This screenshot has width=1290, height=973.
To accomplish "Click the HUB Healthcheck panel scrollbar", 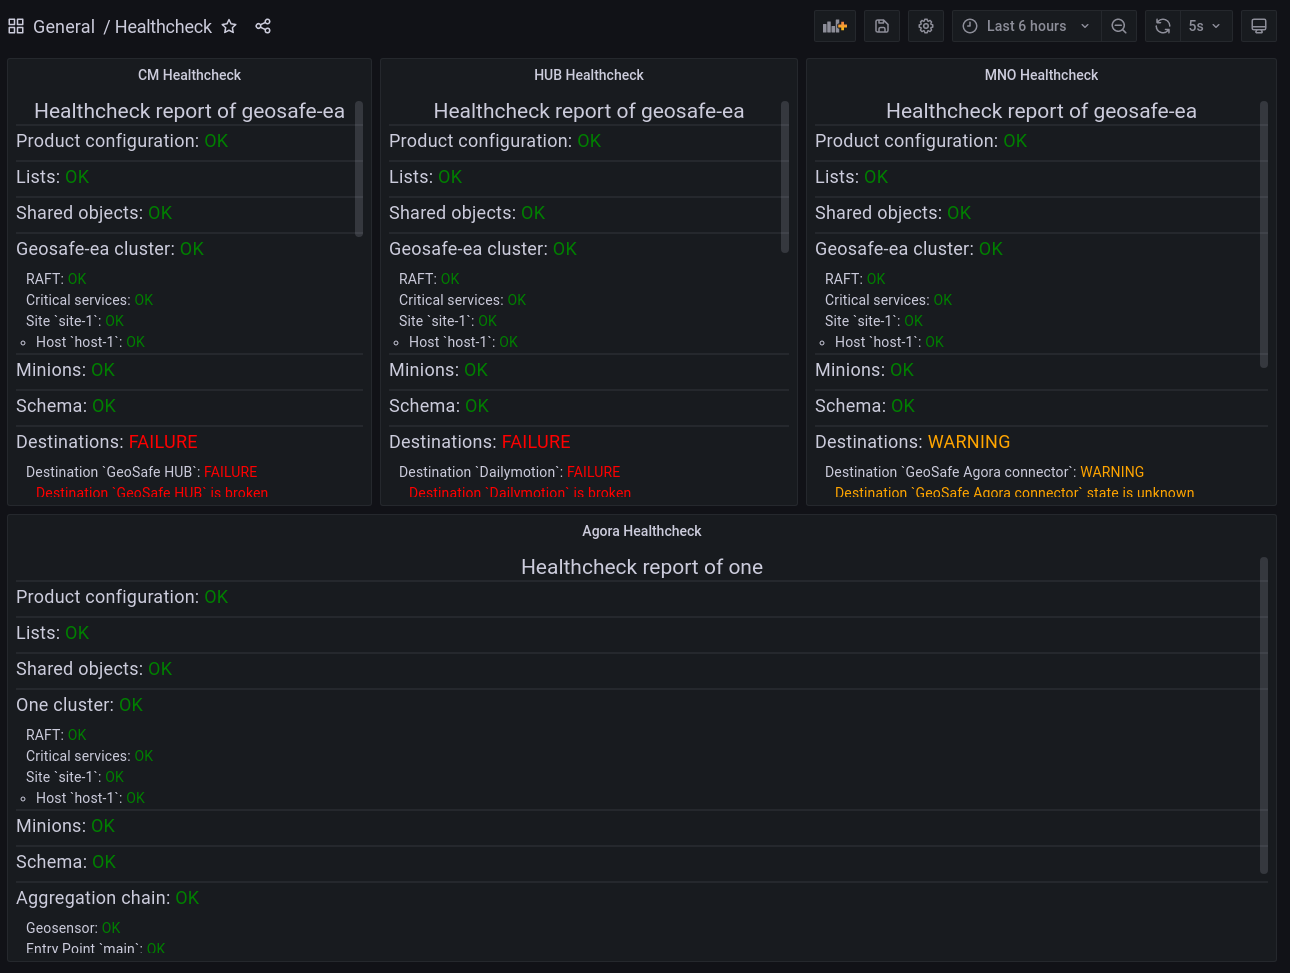I will 785,176.
